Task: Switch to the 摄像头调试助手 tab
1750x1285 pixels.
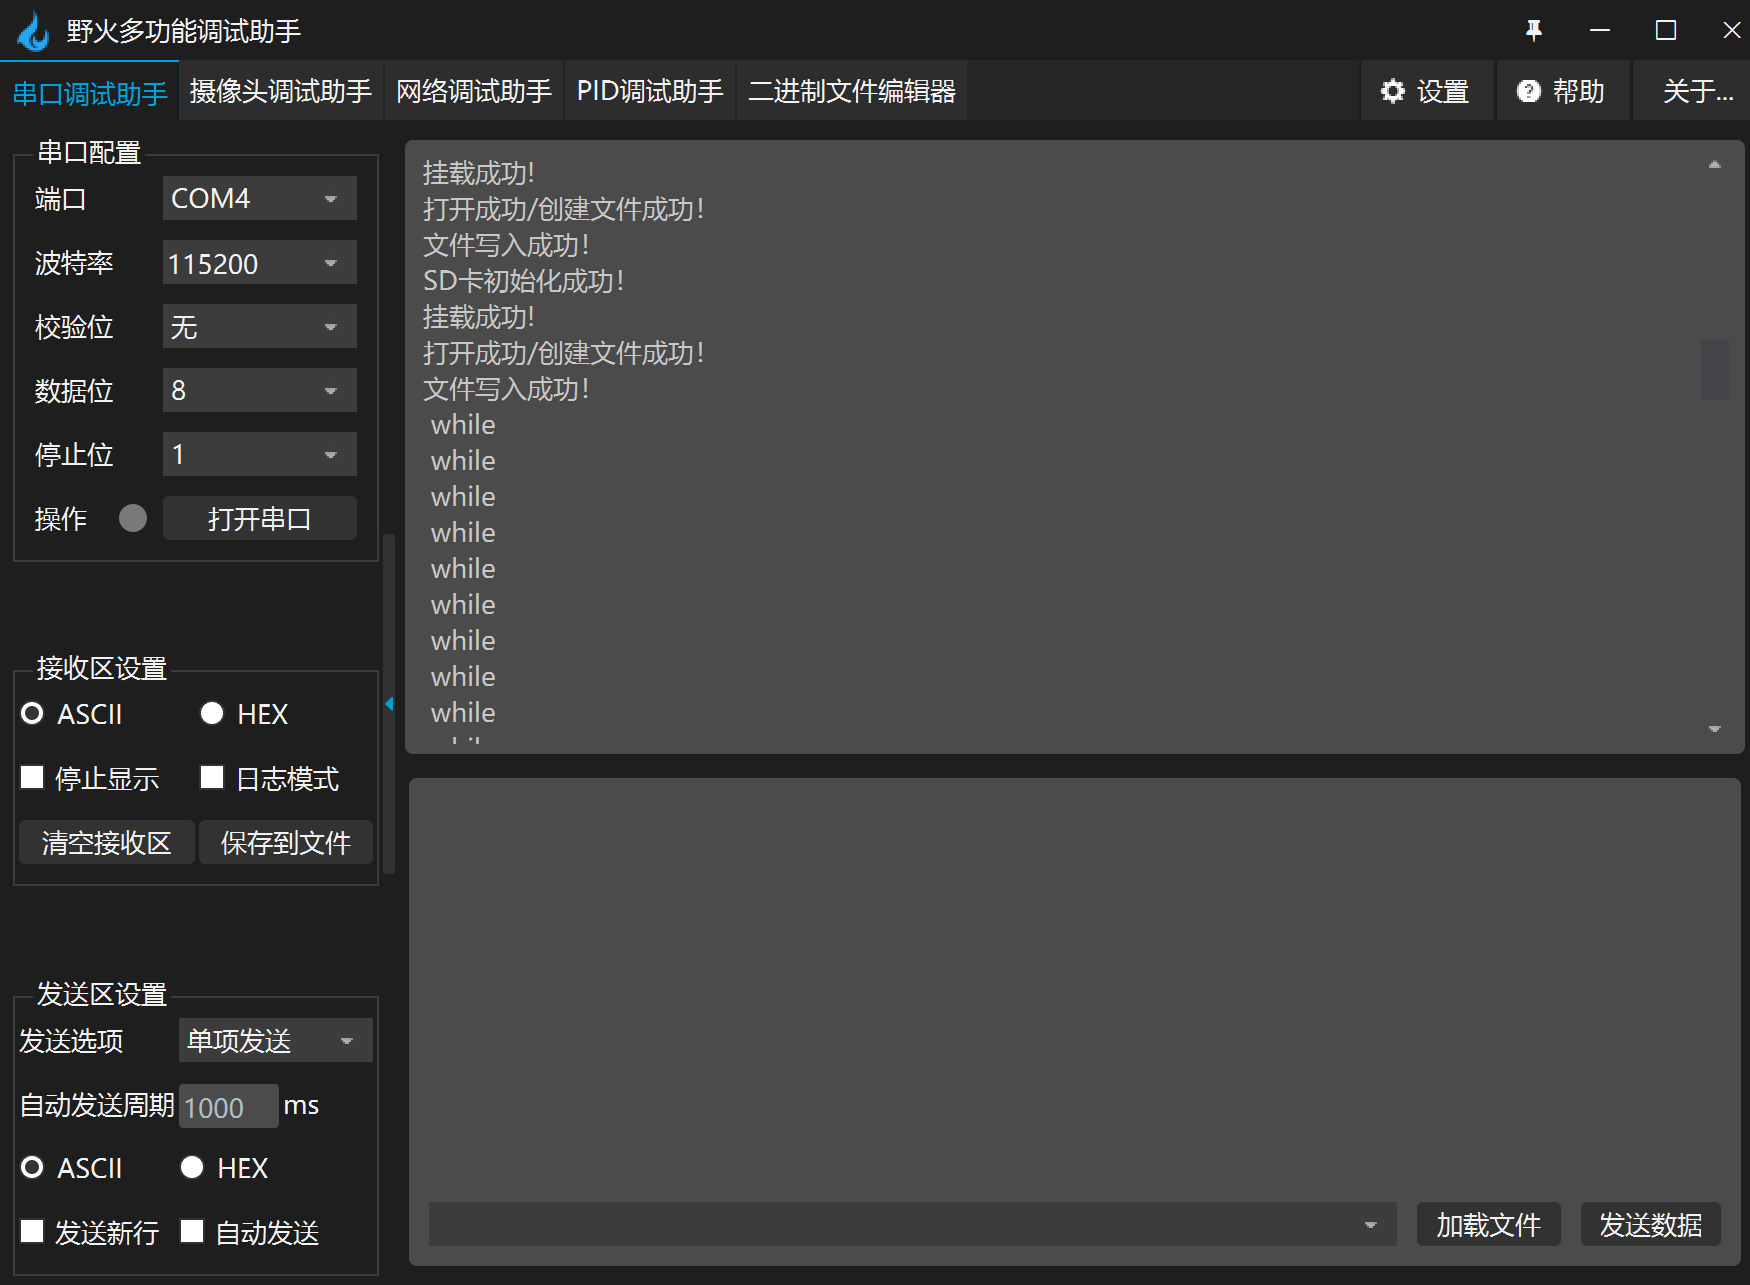Action: tap(281, 91)
